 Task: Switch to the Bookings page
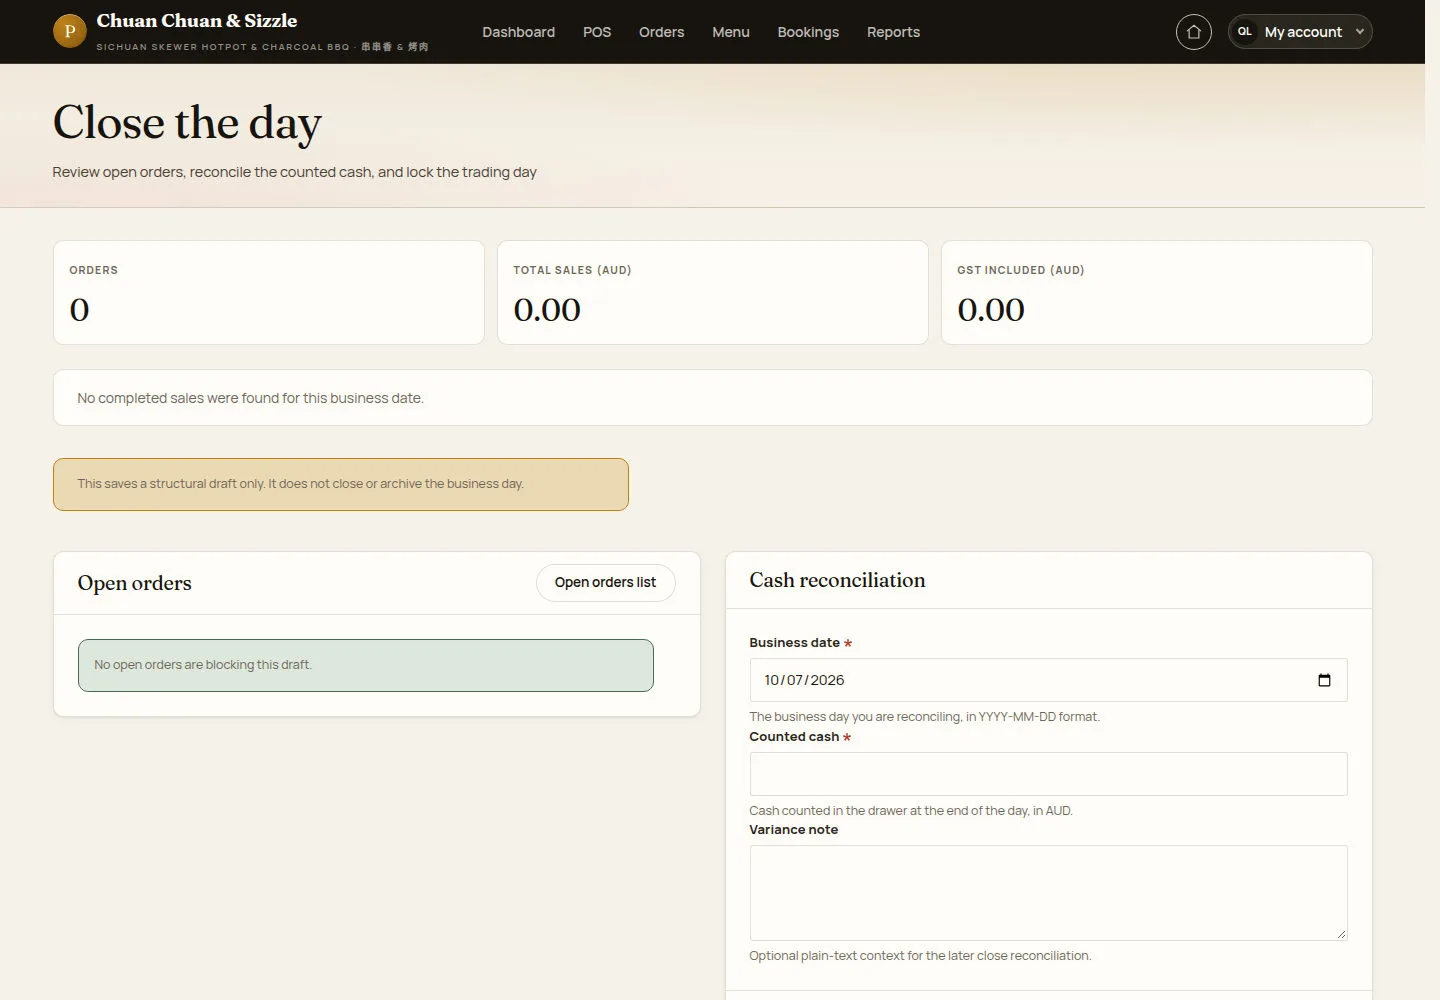pos(808,32)
